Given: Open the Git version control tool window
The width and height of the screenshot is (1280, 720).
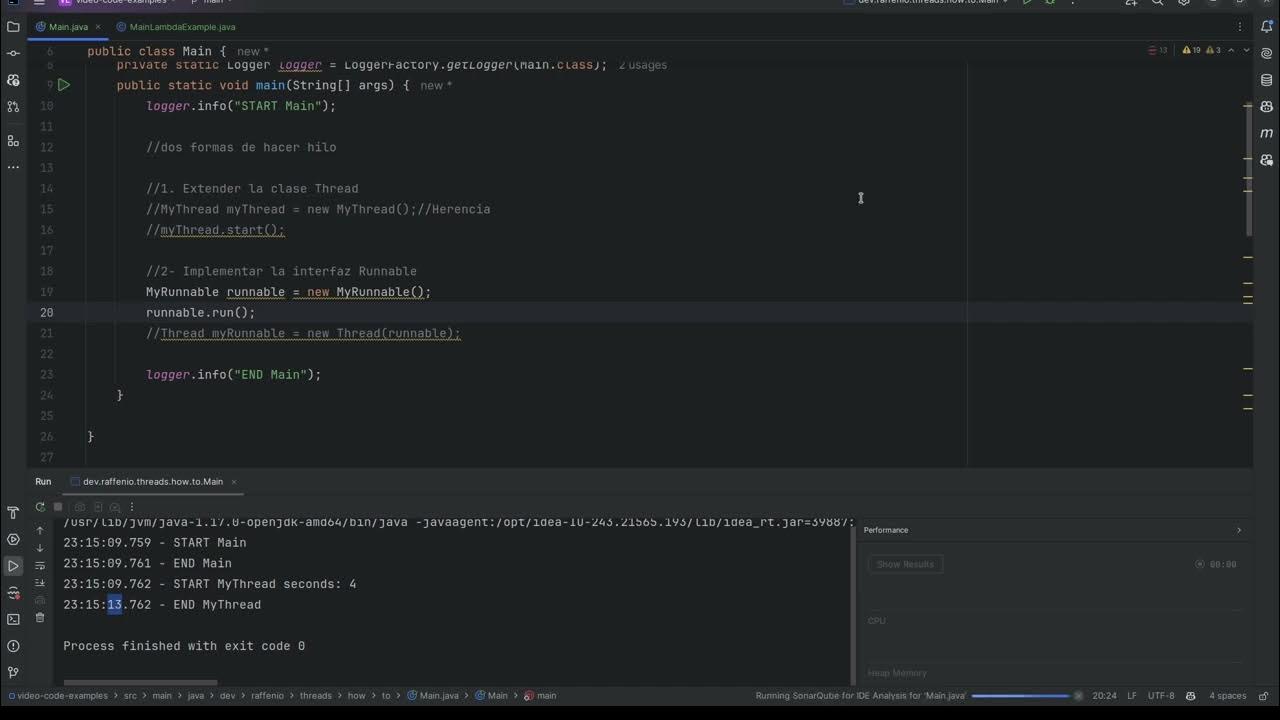Looking at the screenshot, I should pos(13,672).
